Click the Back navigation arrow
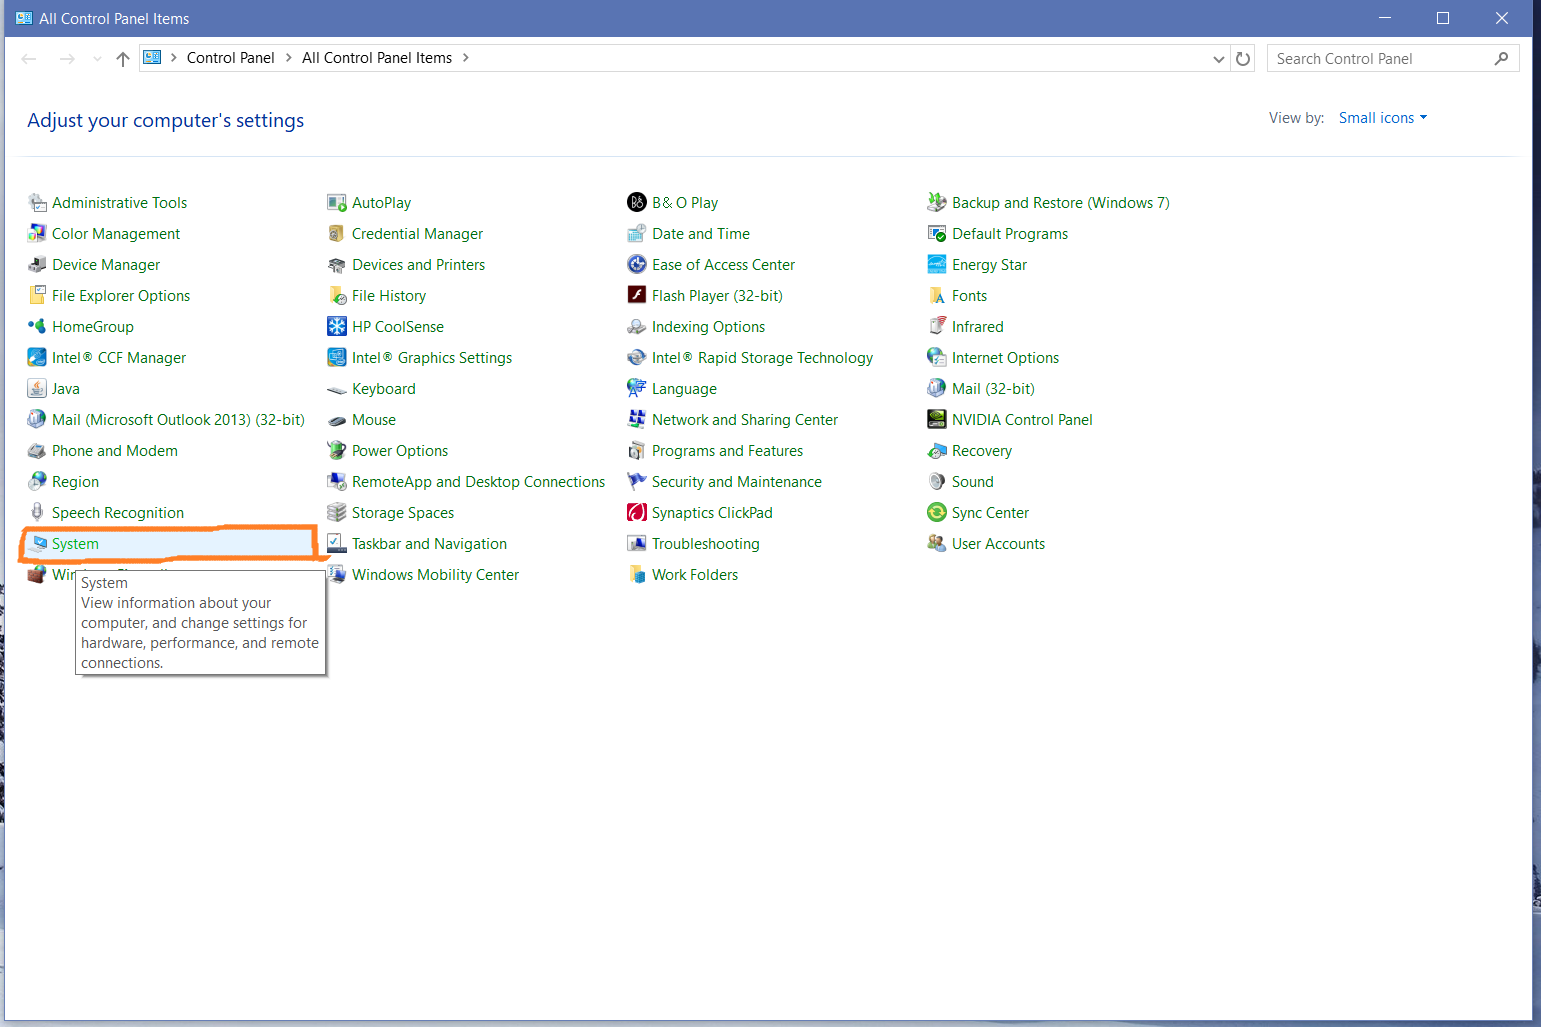 click(29, 59)
